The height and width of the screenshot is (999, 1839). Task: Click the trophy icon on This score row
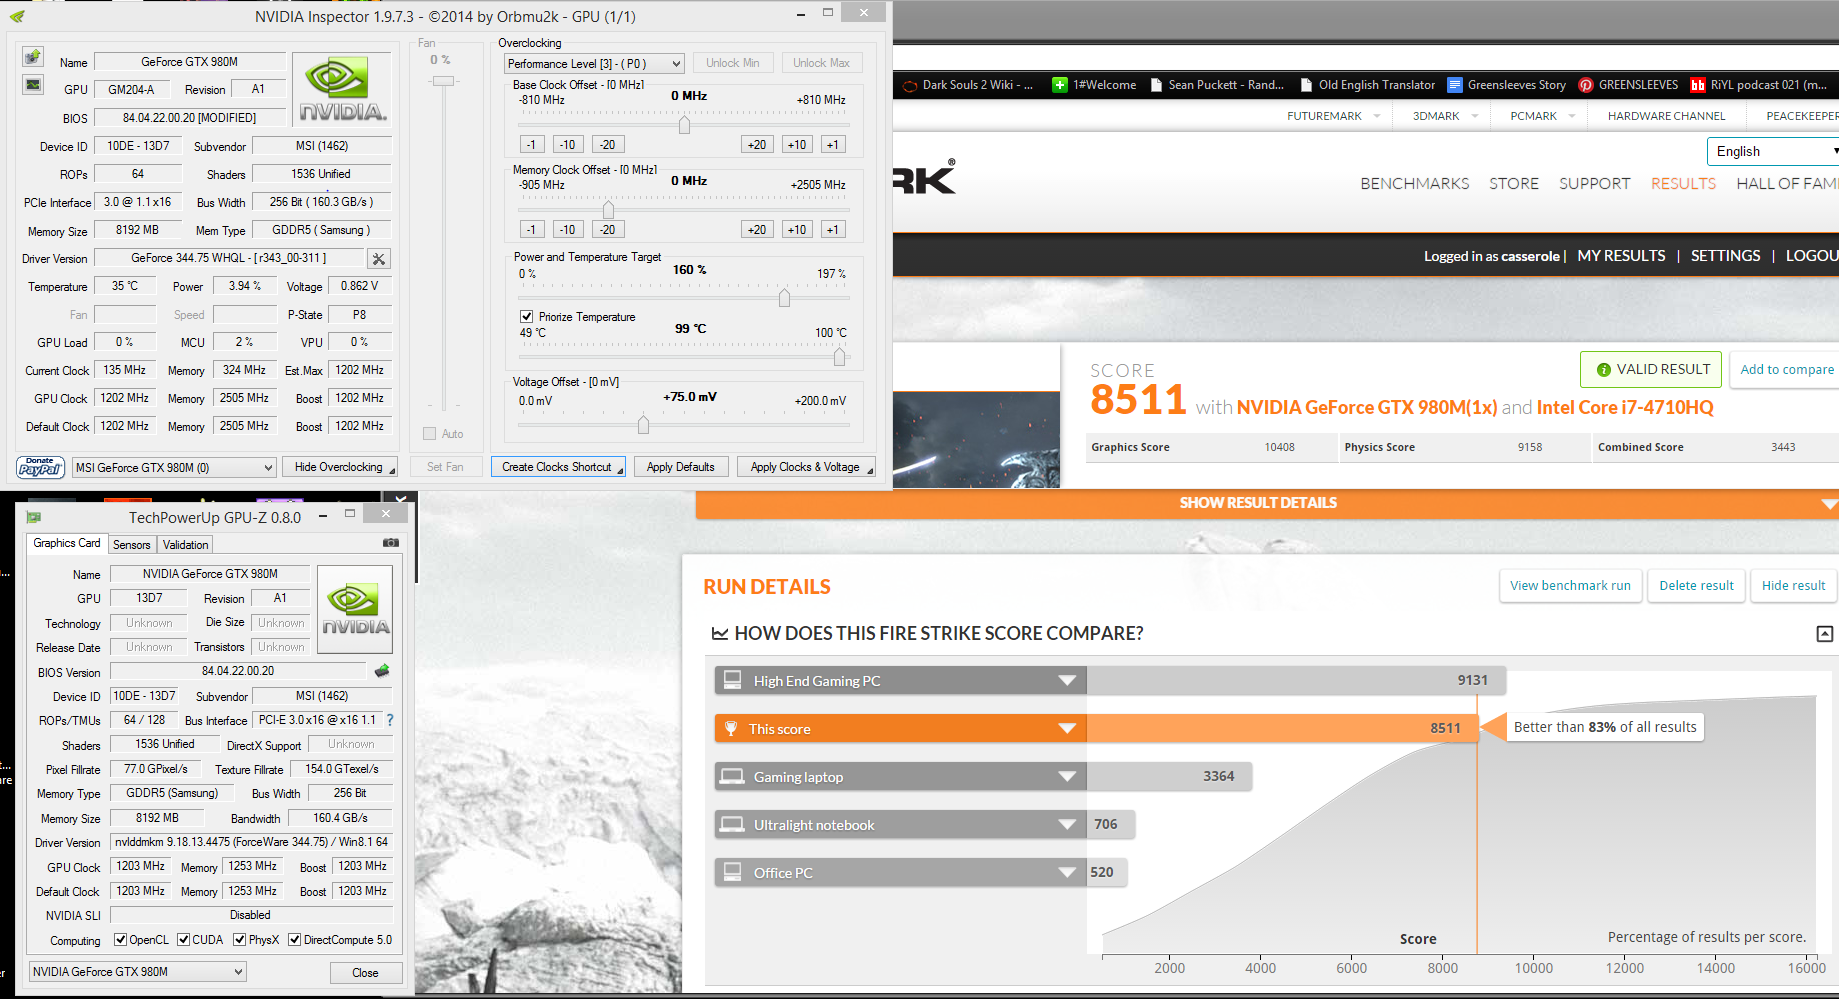click(731, 728)
